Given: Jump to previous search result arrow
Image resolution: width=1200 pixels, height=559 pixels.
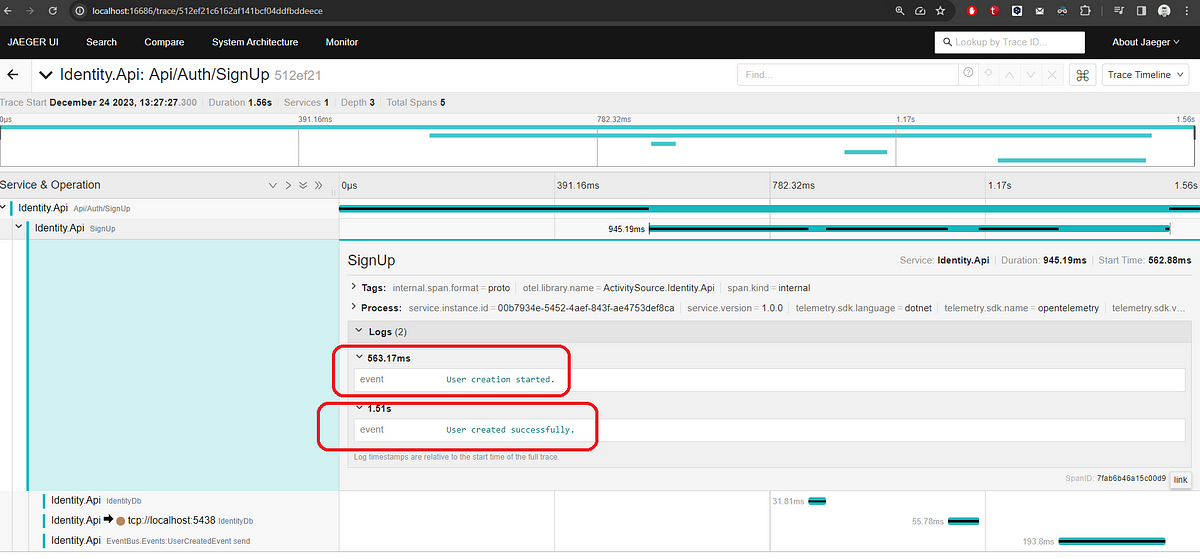Looking at the screenshot, I should tap(1010, 75).
